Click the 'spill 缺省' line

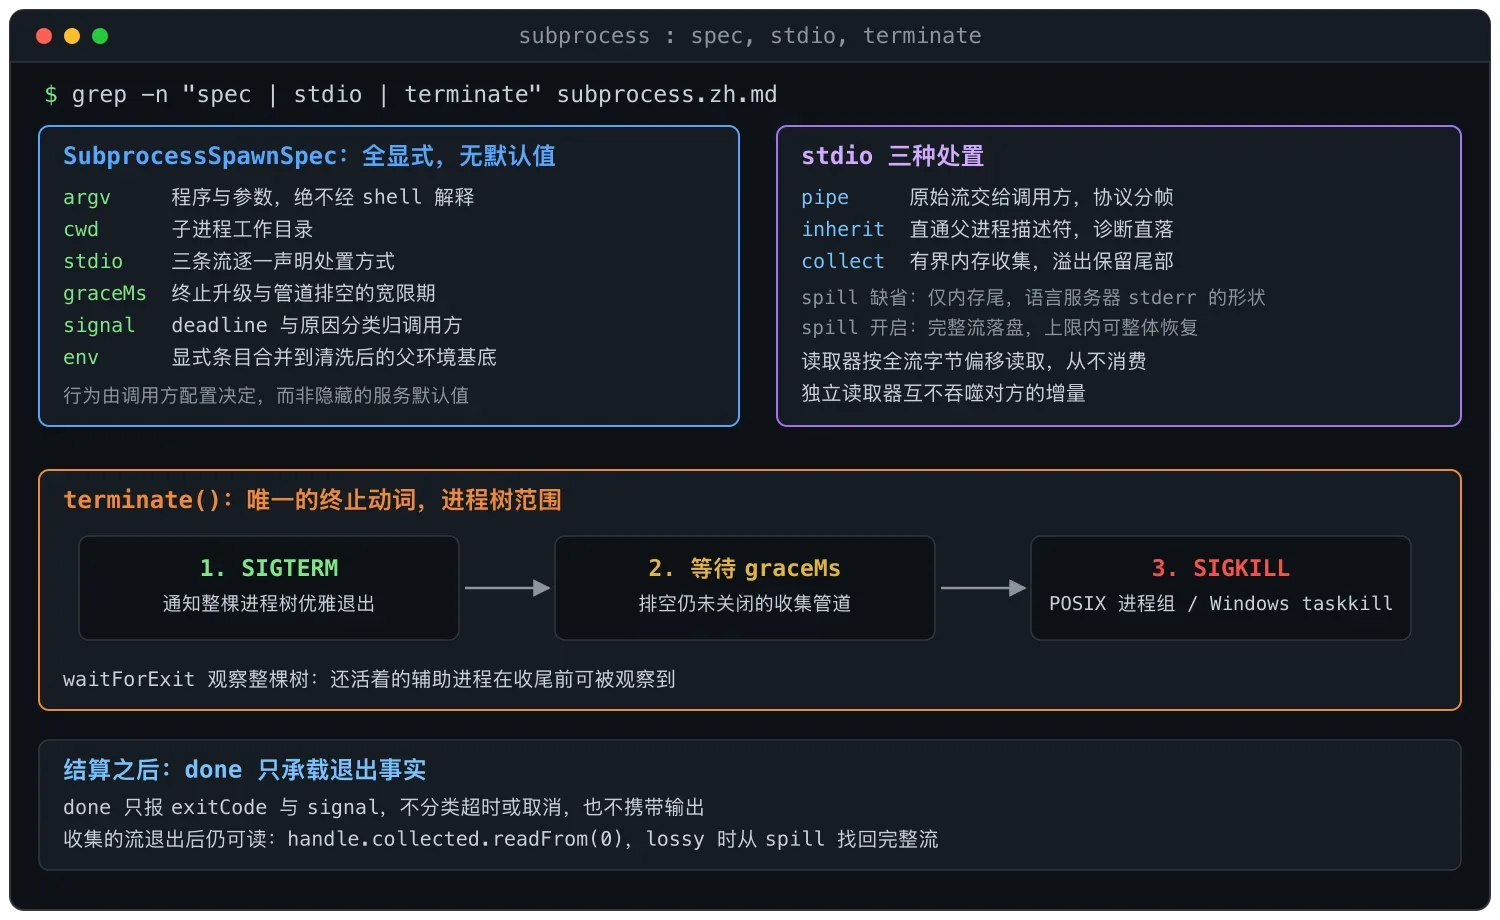tap(1033, 297)
